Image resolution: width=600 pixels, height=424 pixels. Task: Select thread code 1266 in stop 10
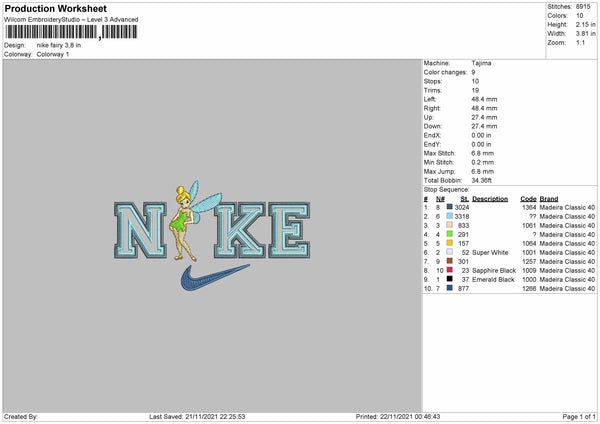pyautogui.click(x=529, y=289)
